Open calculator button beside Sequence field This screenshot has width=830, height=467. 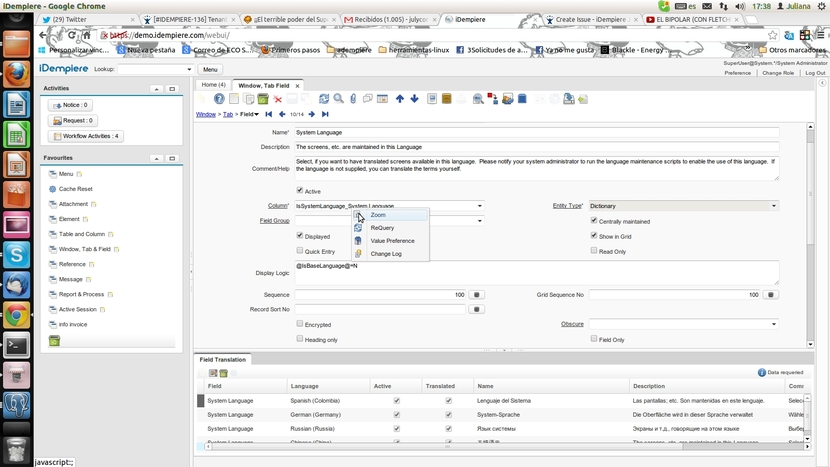tap(477, 295)
